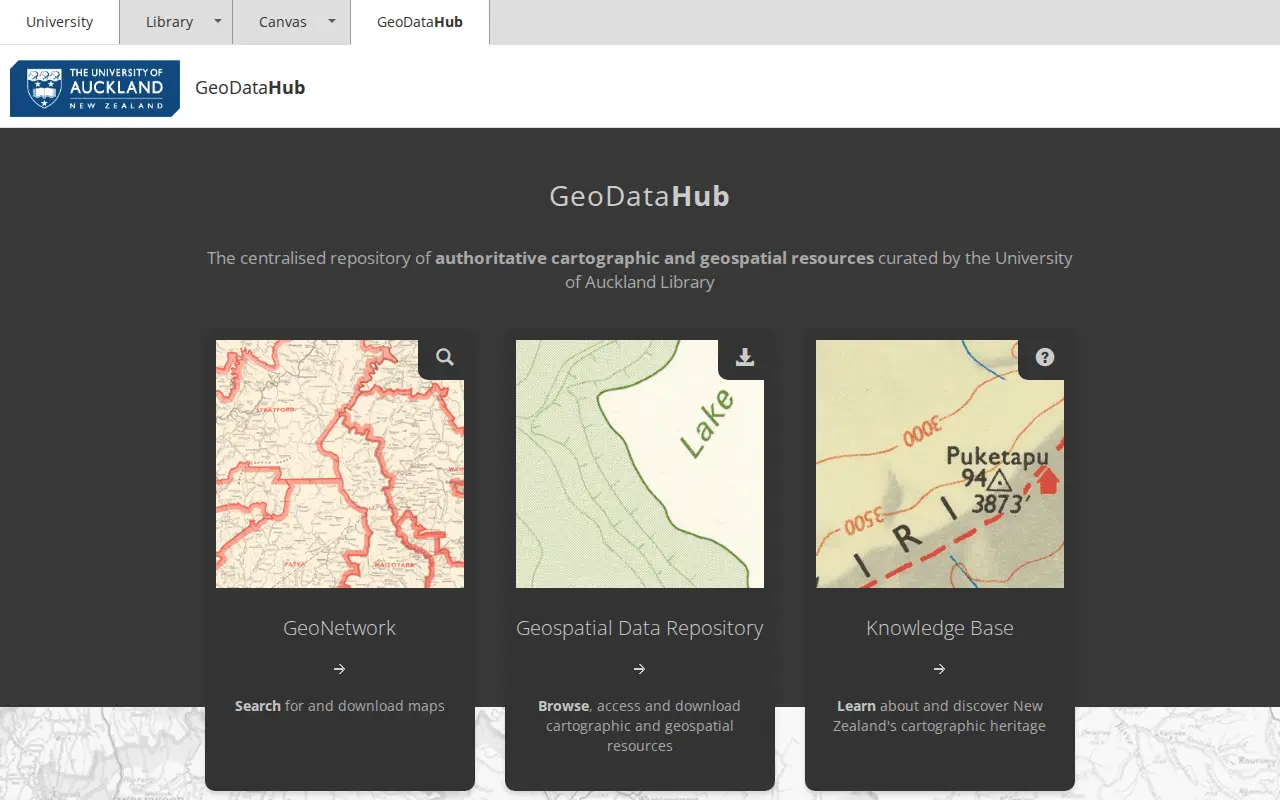Open the Knowledge Base title link

pyautogui.click(x=940, y=628)
